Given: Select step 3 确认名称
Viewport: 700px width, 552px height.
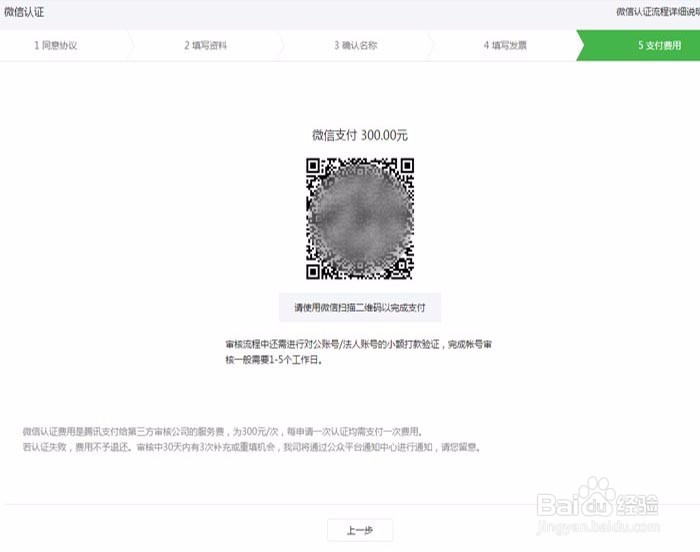Looking at the screenshot, I should click(x=356, y=46).
